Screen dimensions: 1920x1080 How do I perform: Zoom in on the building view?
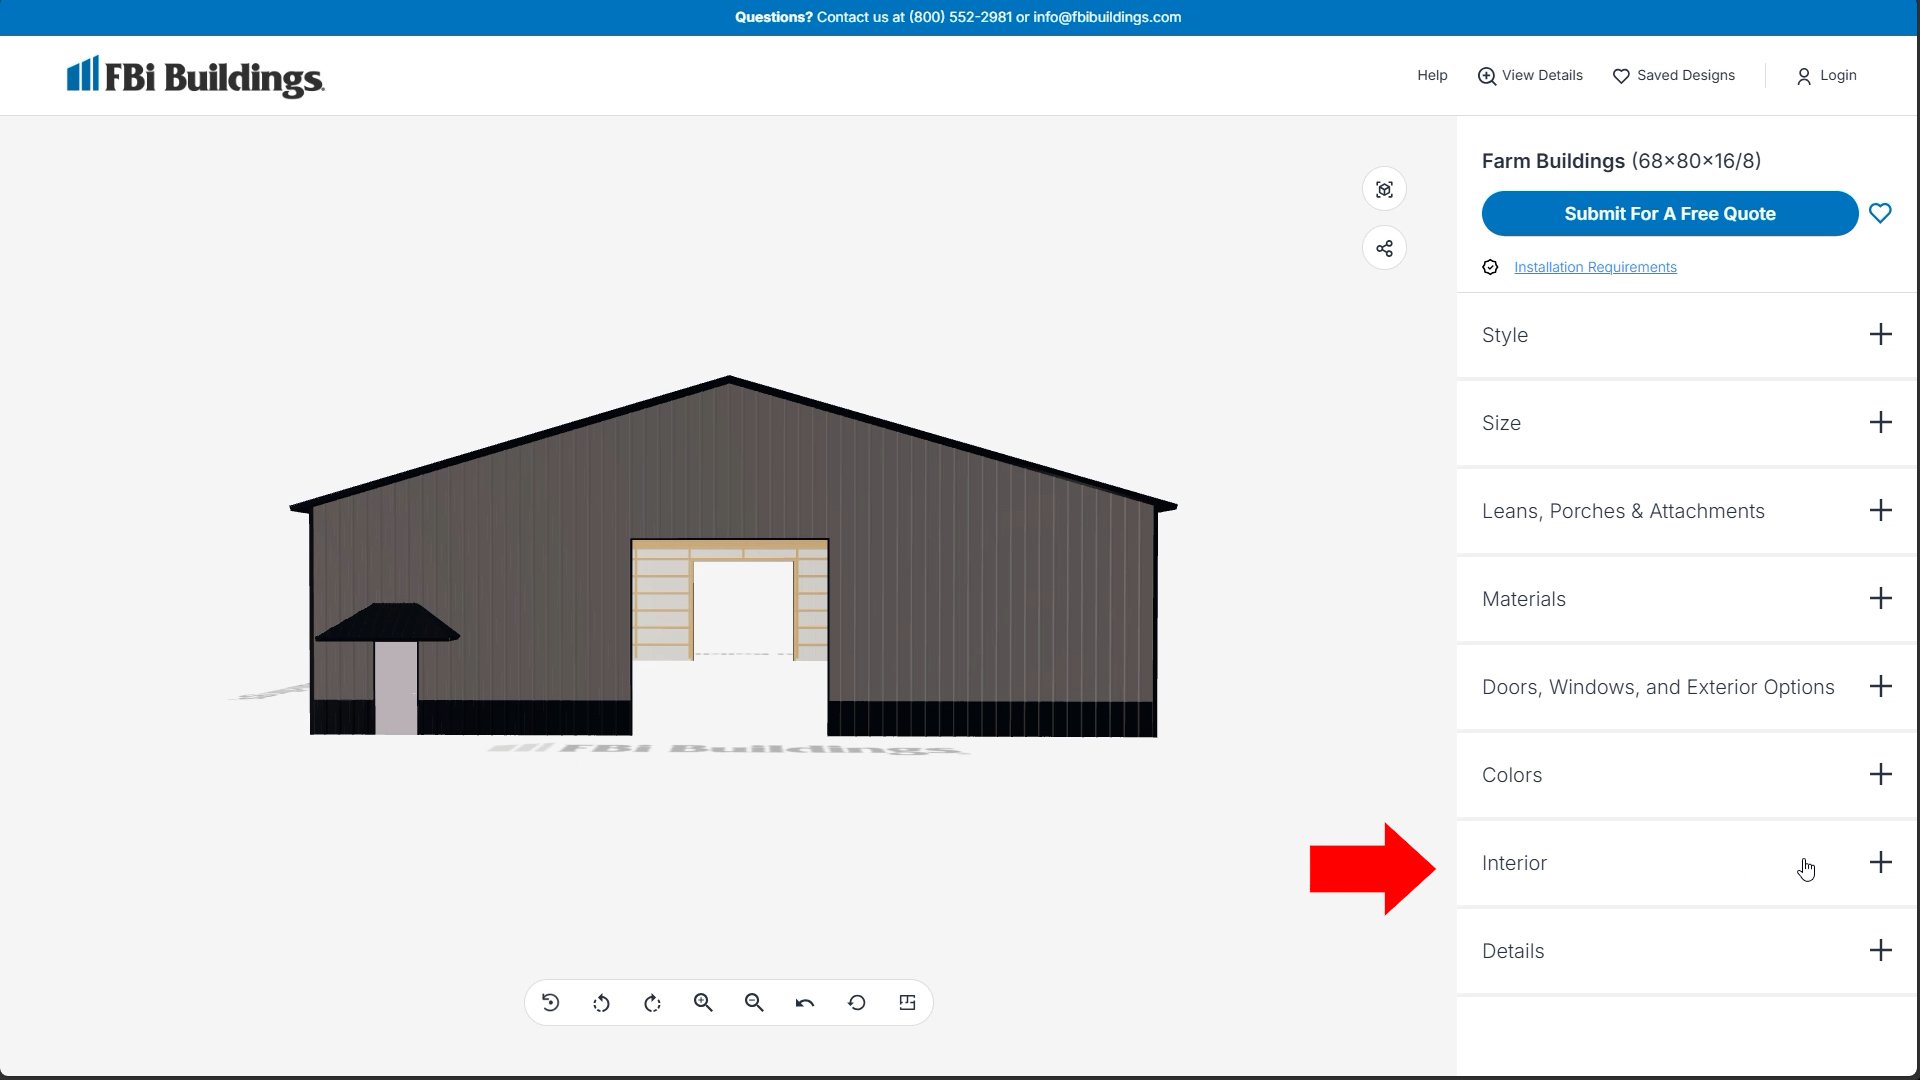(x=703, y=1003)
